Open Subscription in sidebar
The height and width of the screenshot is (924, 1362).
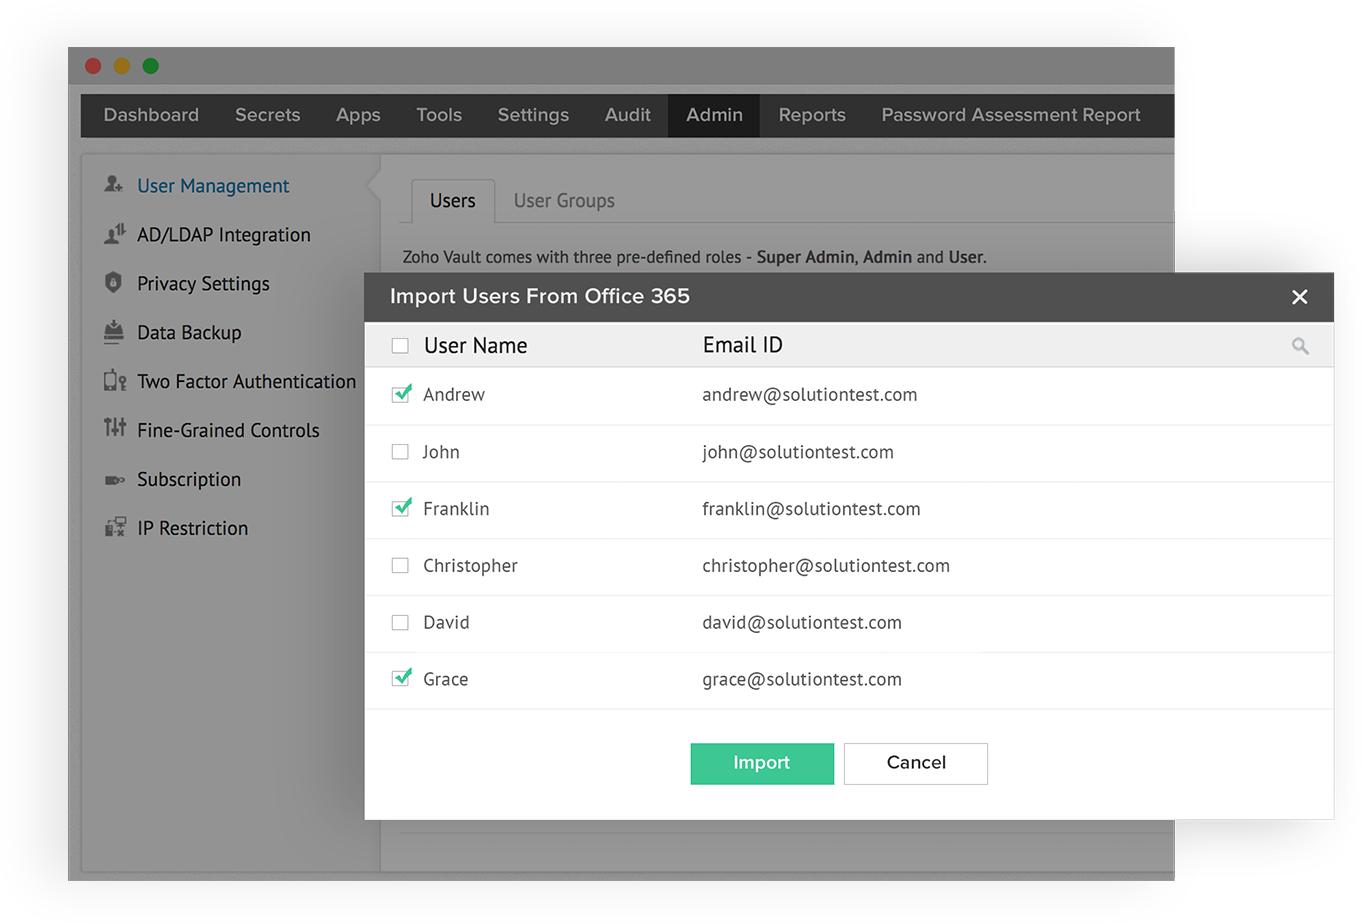[x=189, y=479]
